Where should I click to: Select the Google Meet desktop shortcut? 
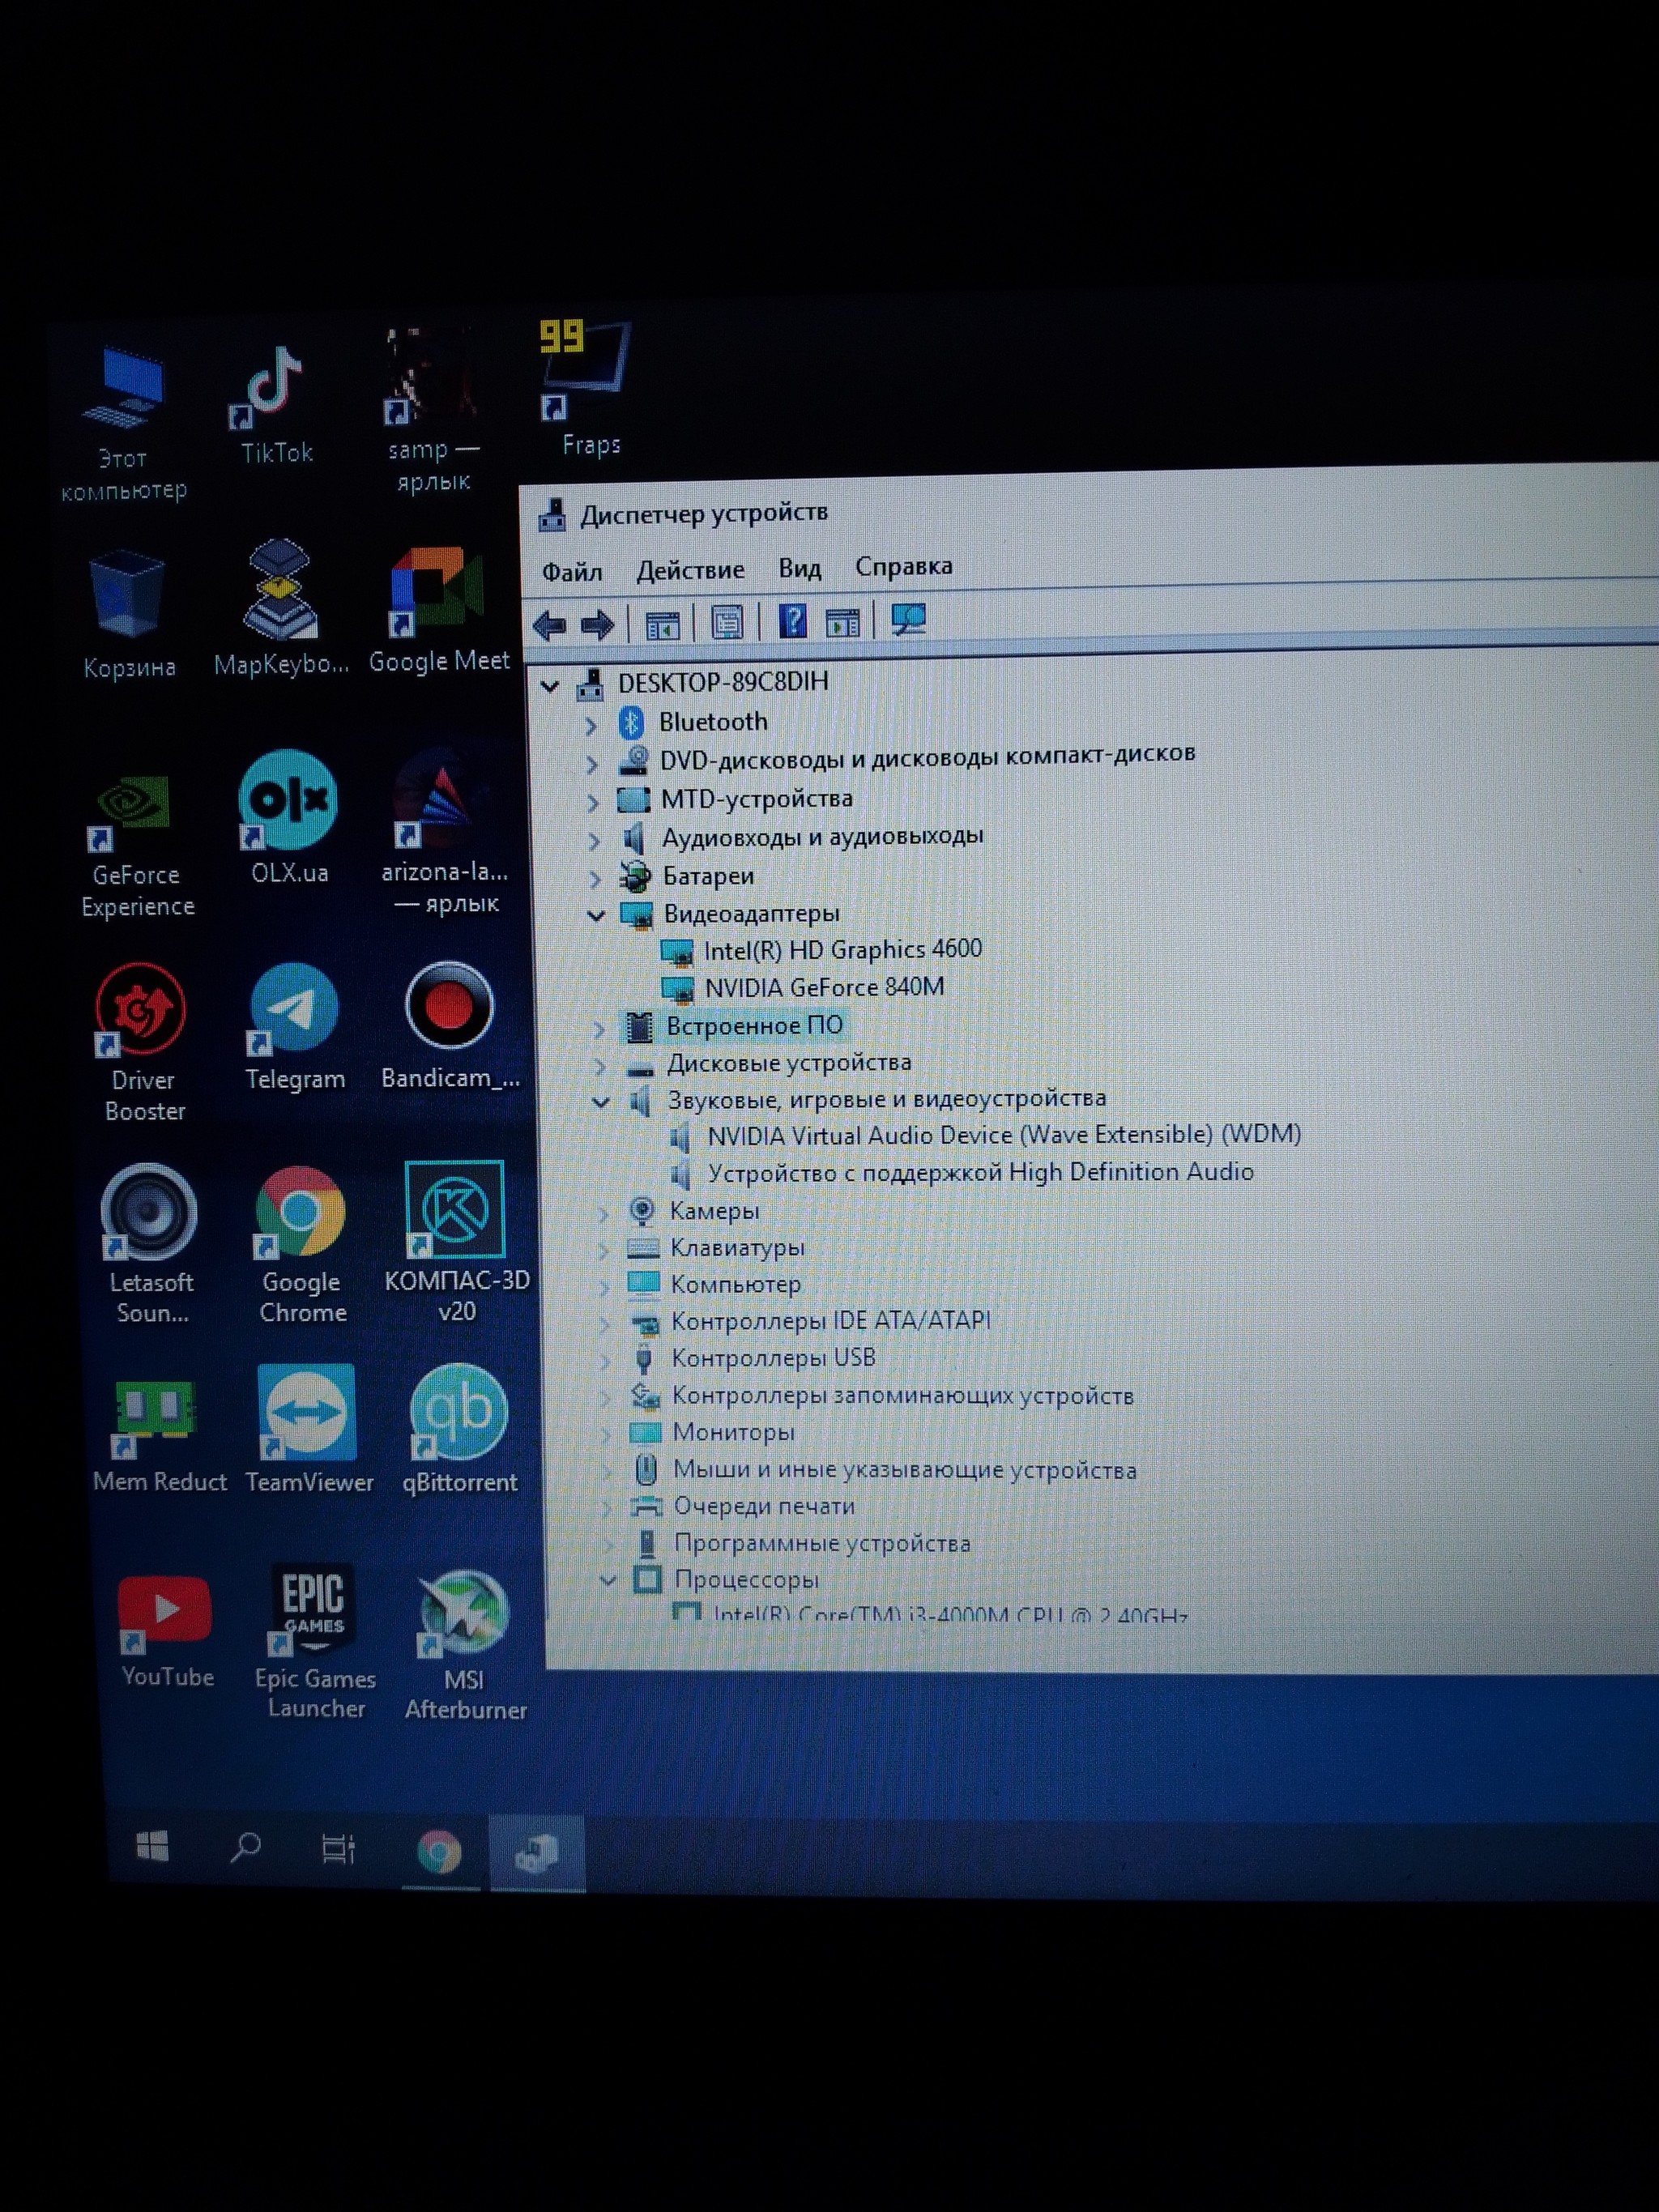pos(438,610)
